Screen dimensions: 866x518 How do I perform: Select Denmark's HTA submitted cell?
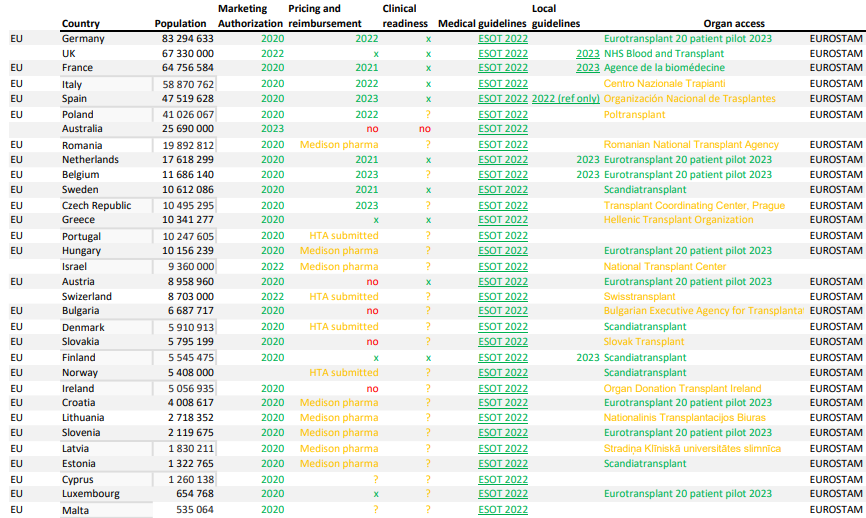(344, 327)
